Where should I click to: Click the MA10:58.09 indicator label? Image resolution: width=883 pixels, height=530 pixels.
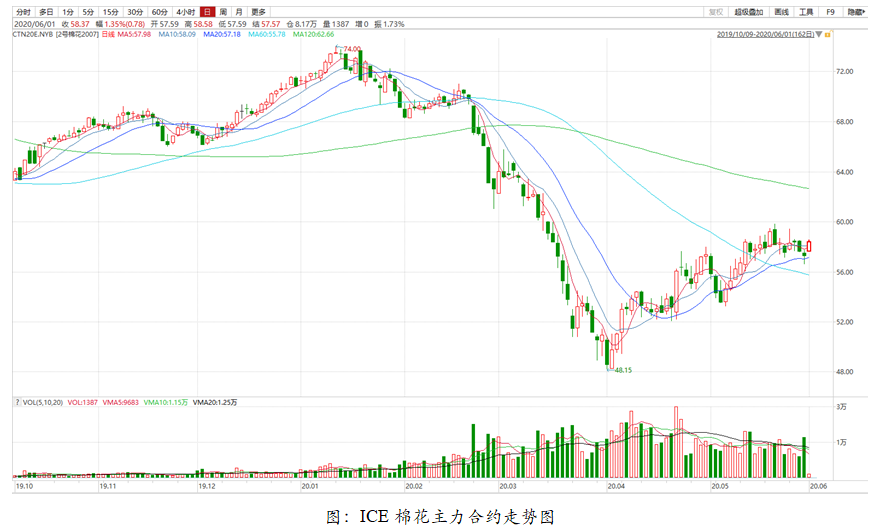(177, 34)
